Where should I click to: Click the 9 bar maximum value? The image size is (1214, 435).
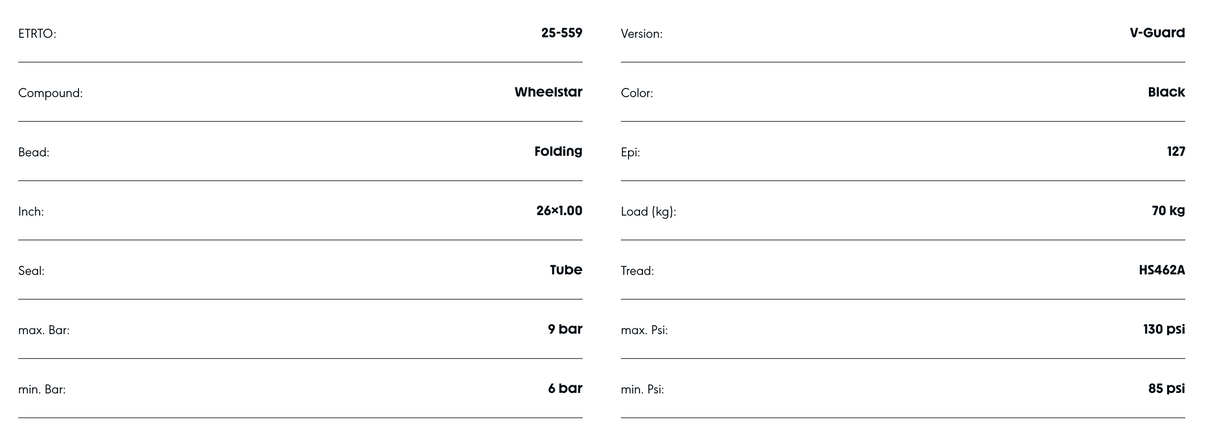tap(565, 329)
